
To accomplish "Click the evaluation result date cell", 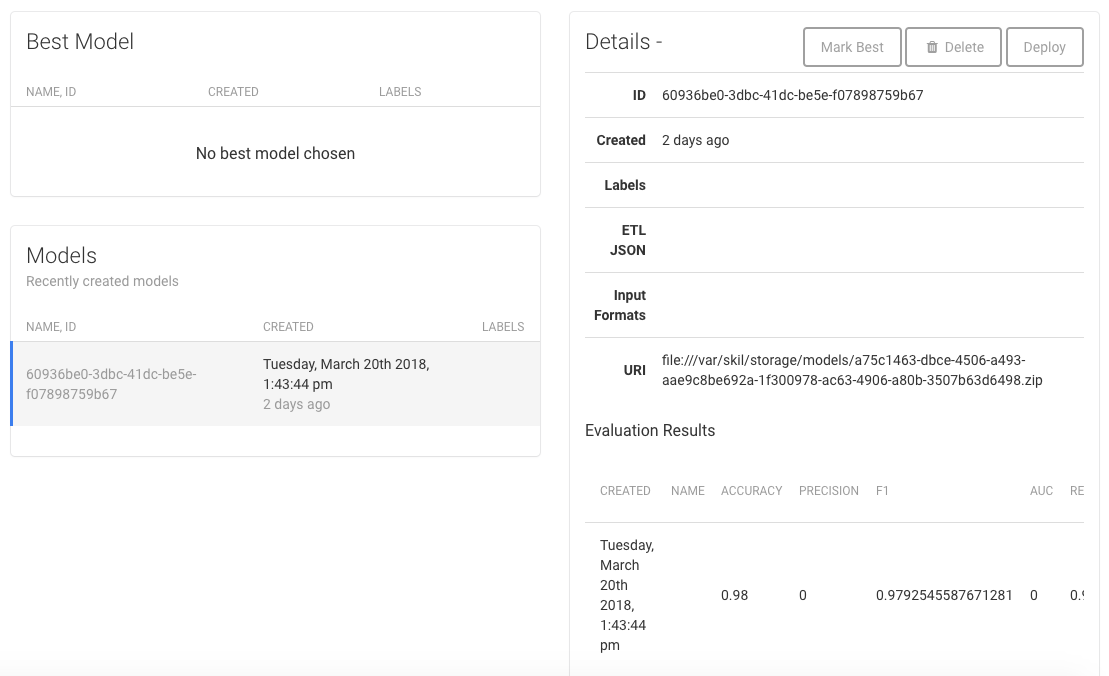I will 627,595.
